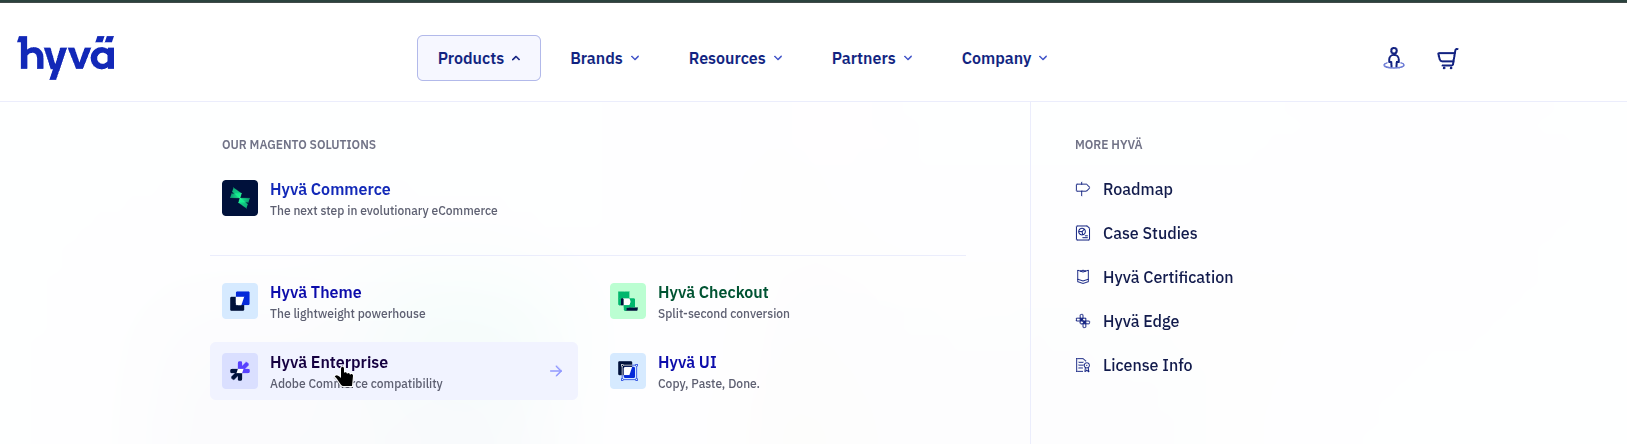
Task: Go to the Roadmap page
Action: (1138, 189)
